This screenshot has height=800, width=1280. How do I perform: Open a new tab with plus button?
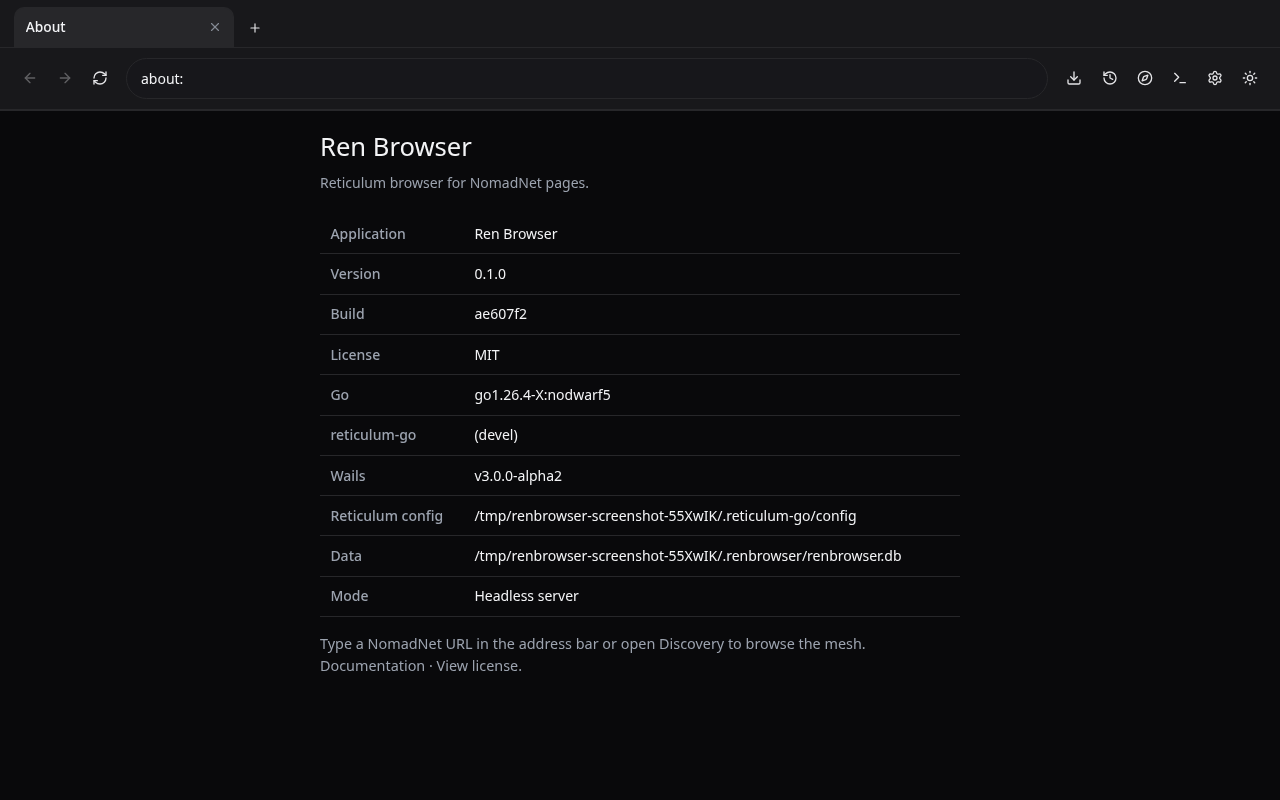coord(255,28)
